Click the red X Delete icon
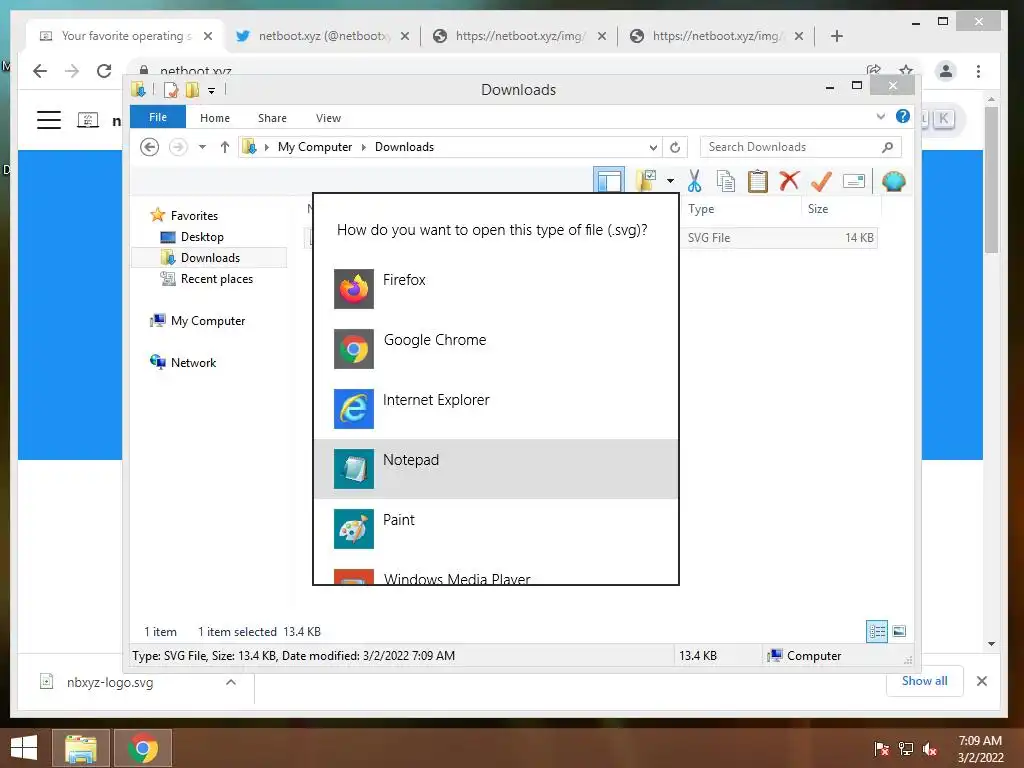Viewport: 1024px width, 768px height. point(790,181)
